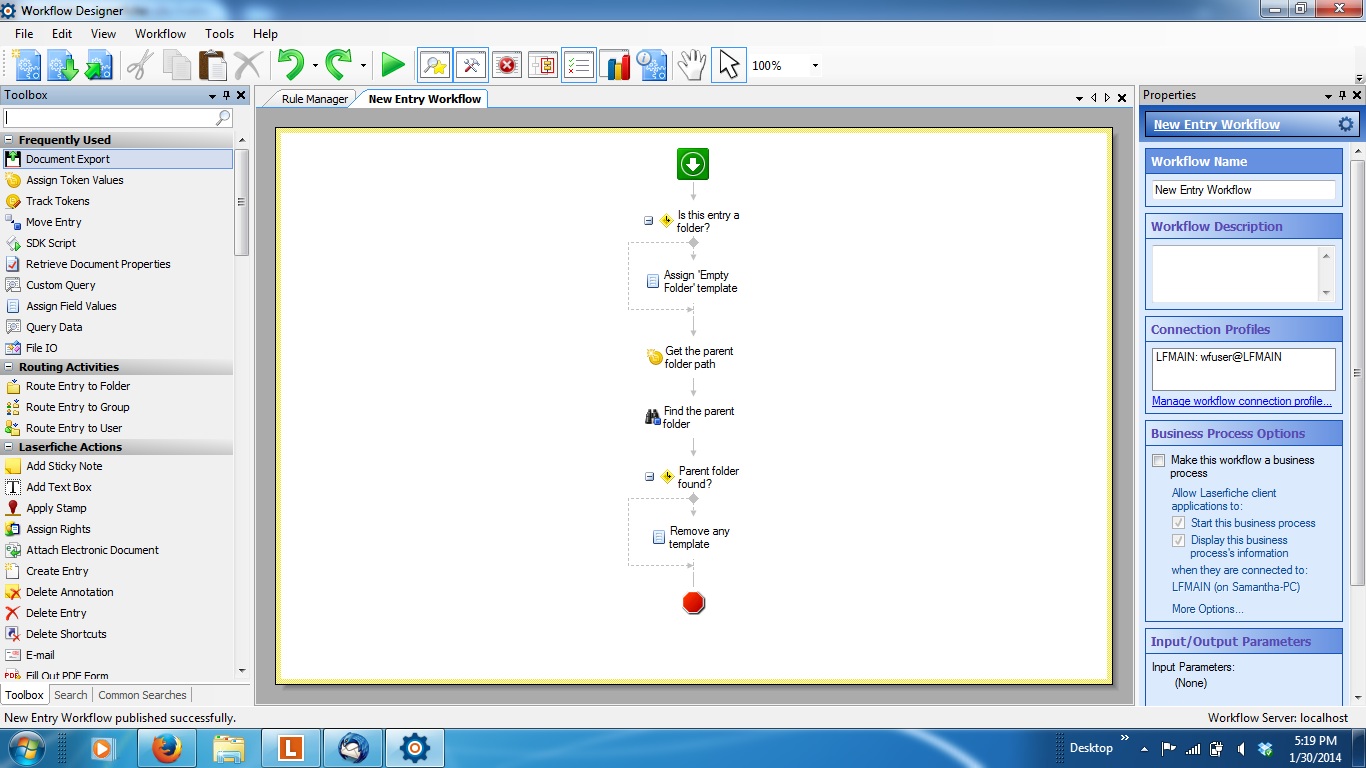This screenshot has width=1366, height=768.
Task: Click the Windows Start button
Action: [x=24, y=748]
